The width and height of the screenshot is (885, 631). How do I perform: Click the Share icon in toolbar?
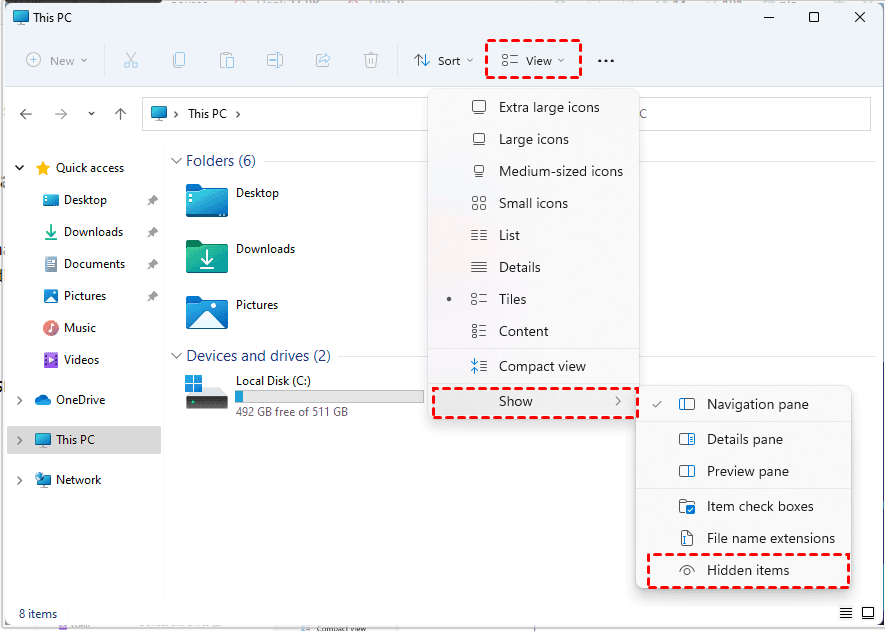[x=323, y=60]
